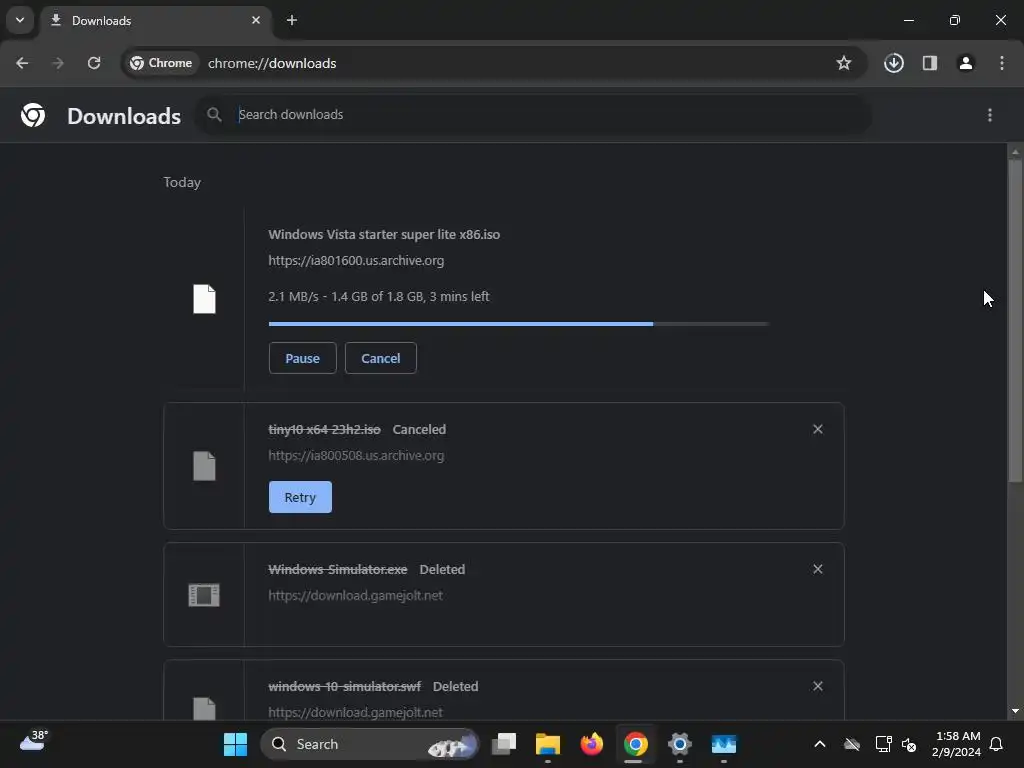
Task: Click the magnifier icon in search downloads
Action: coord(214,115)
